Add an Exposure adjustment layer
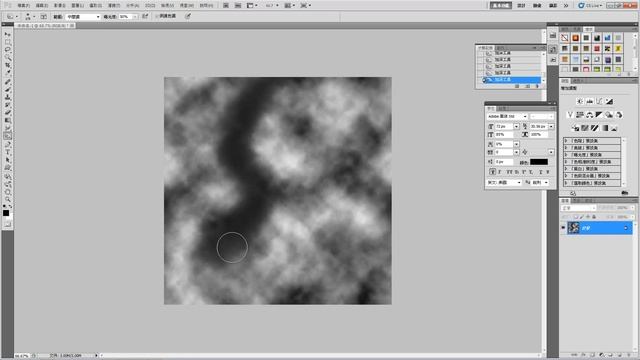This screenshot has height=360, width=640. [x=609, y=101]
